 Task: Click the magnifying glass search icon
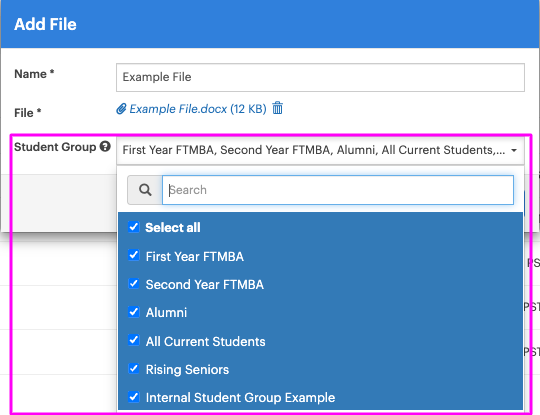[x=145, y=190]
